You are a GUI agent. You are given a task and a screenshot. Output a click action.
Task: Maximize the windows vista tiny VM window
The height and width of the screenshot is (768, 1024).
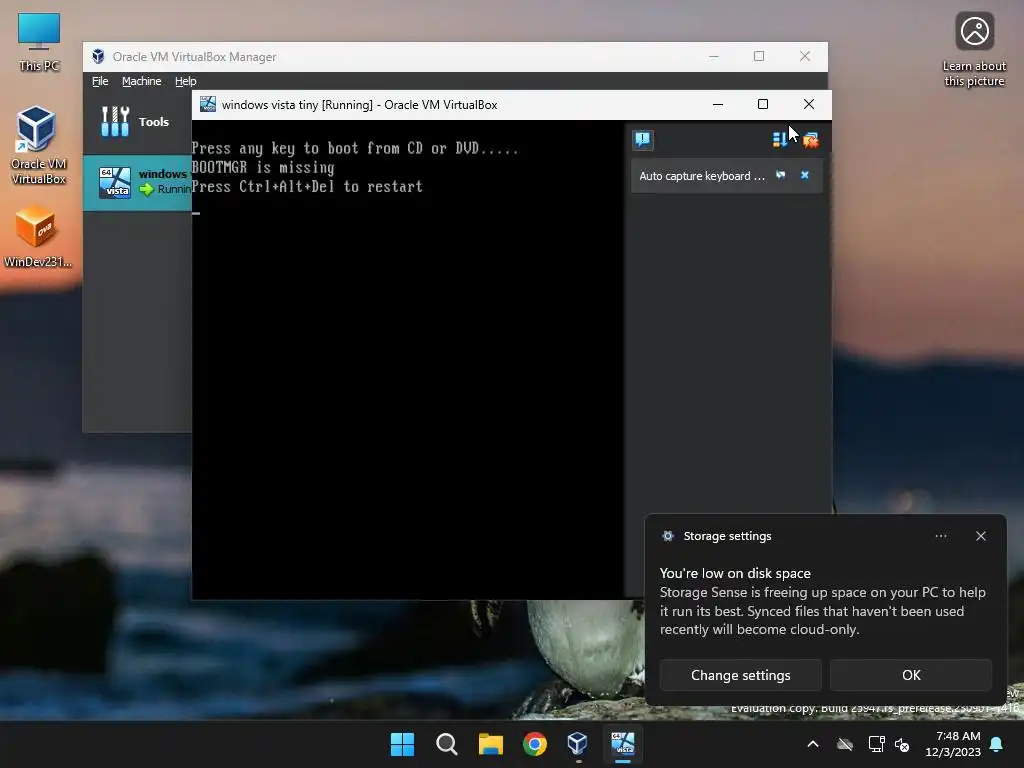click(x=763, y=104)
